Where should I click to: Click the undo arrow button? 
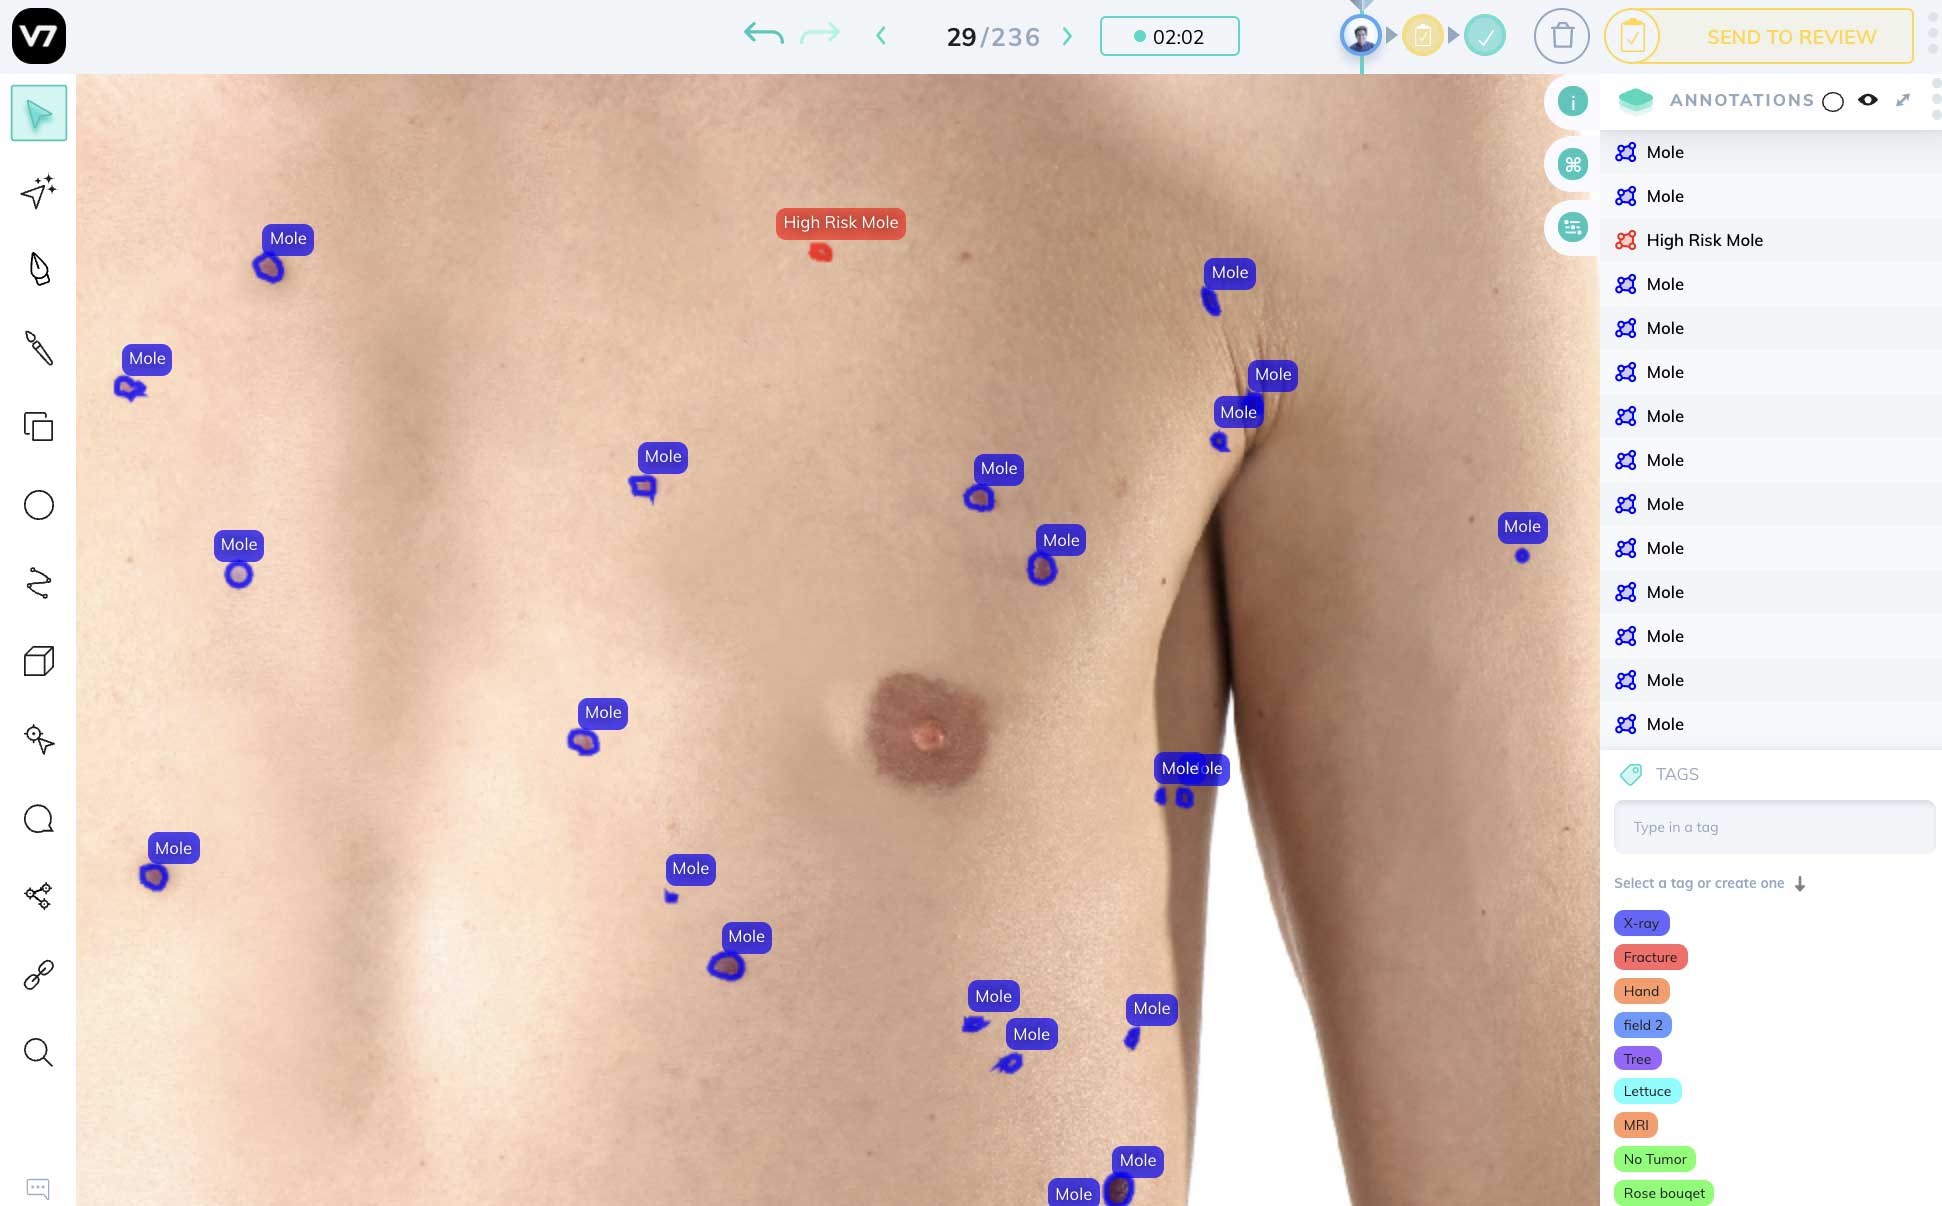tap(764, 35)
